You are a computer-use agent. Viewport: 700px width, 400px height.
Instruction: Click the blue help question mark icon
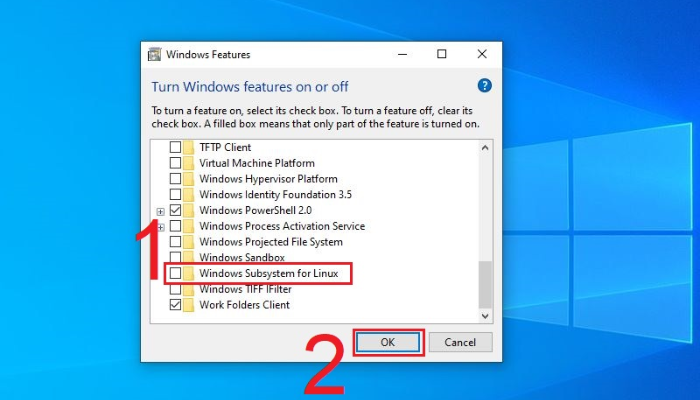485,86
